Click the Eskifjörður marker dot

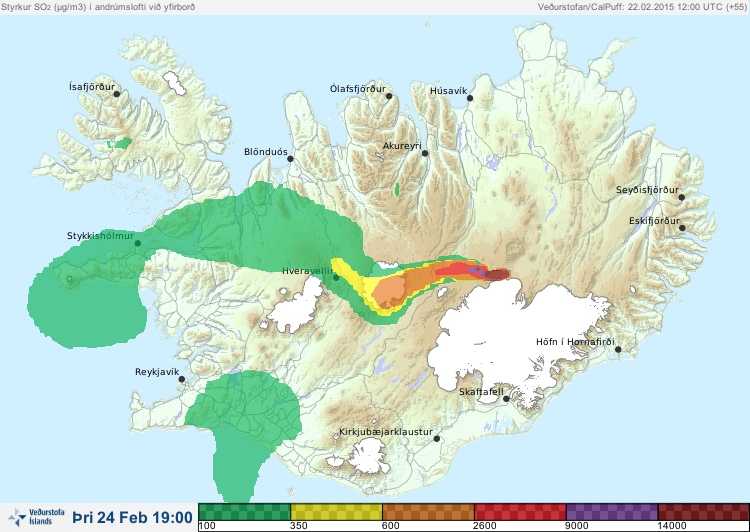tap(682, 228)
